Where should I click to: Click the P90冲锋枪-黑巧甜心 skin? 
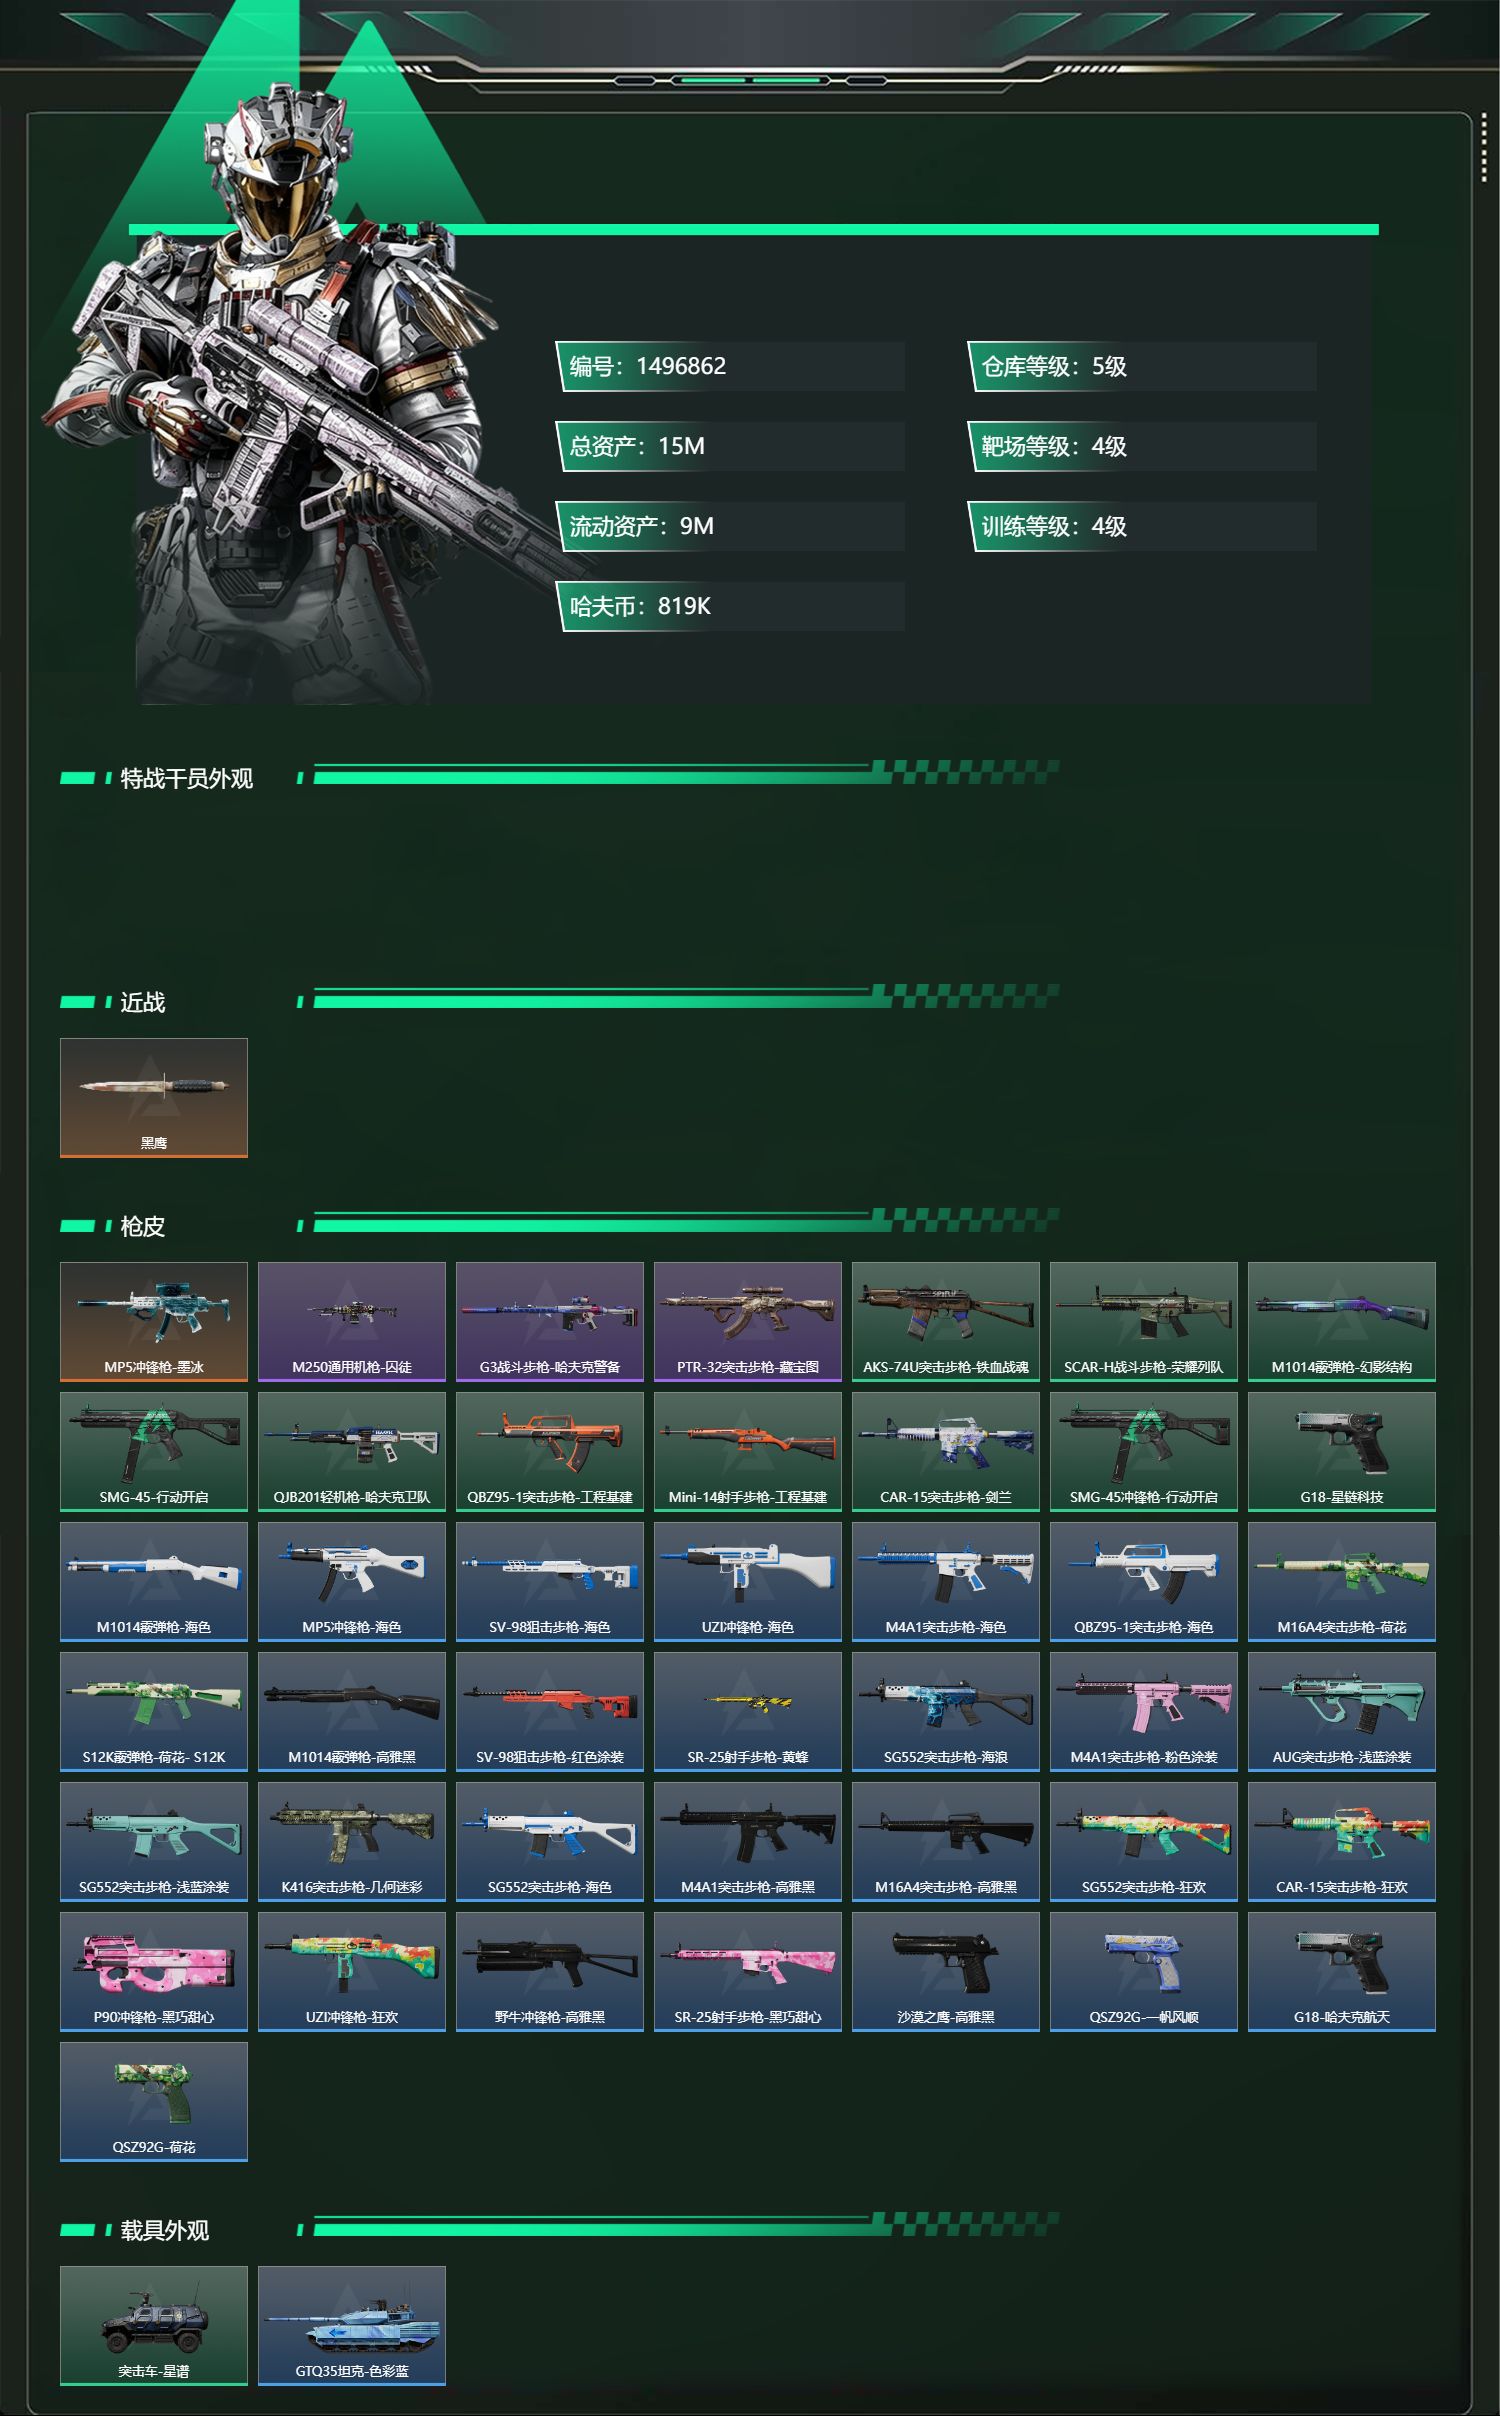tap(154, 1971)
